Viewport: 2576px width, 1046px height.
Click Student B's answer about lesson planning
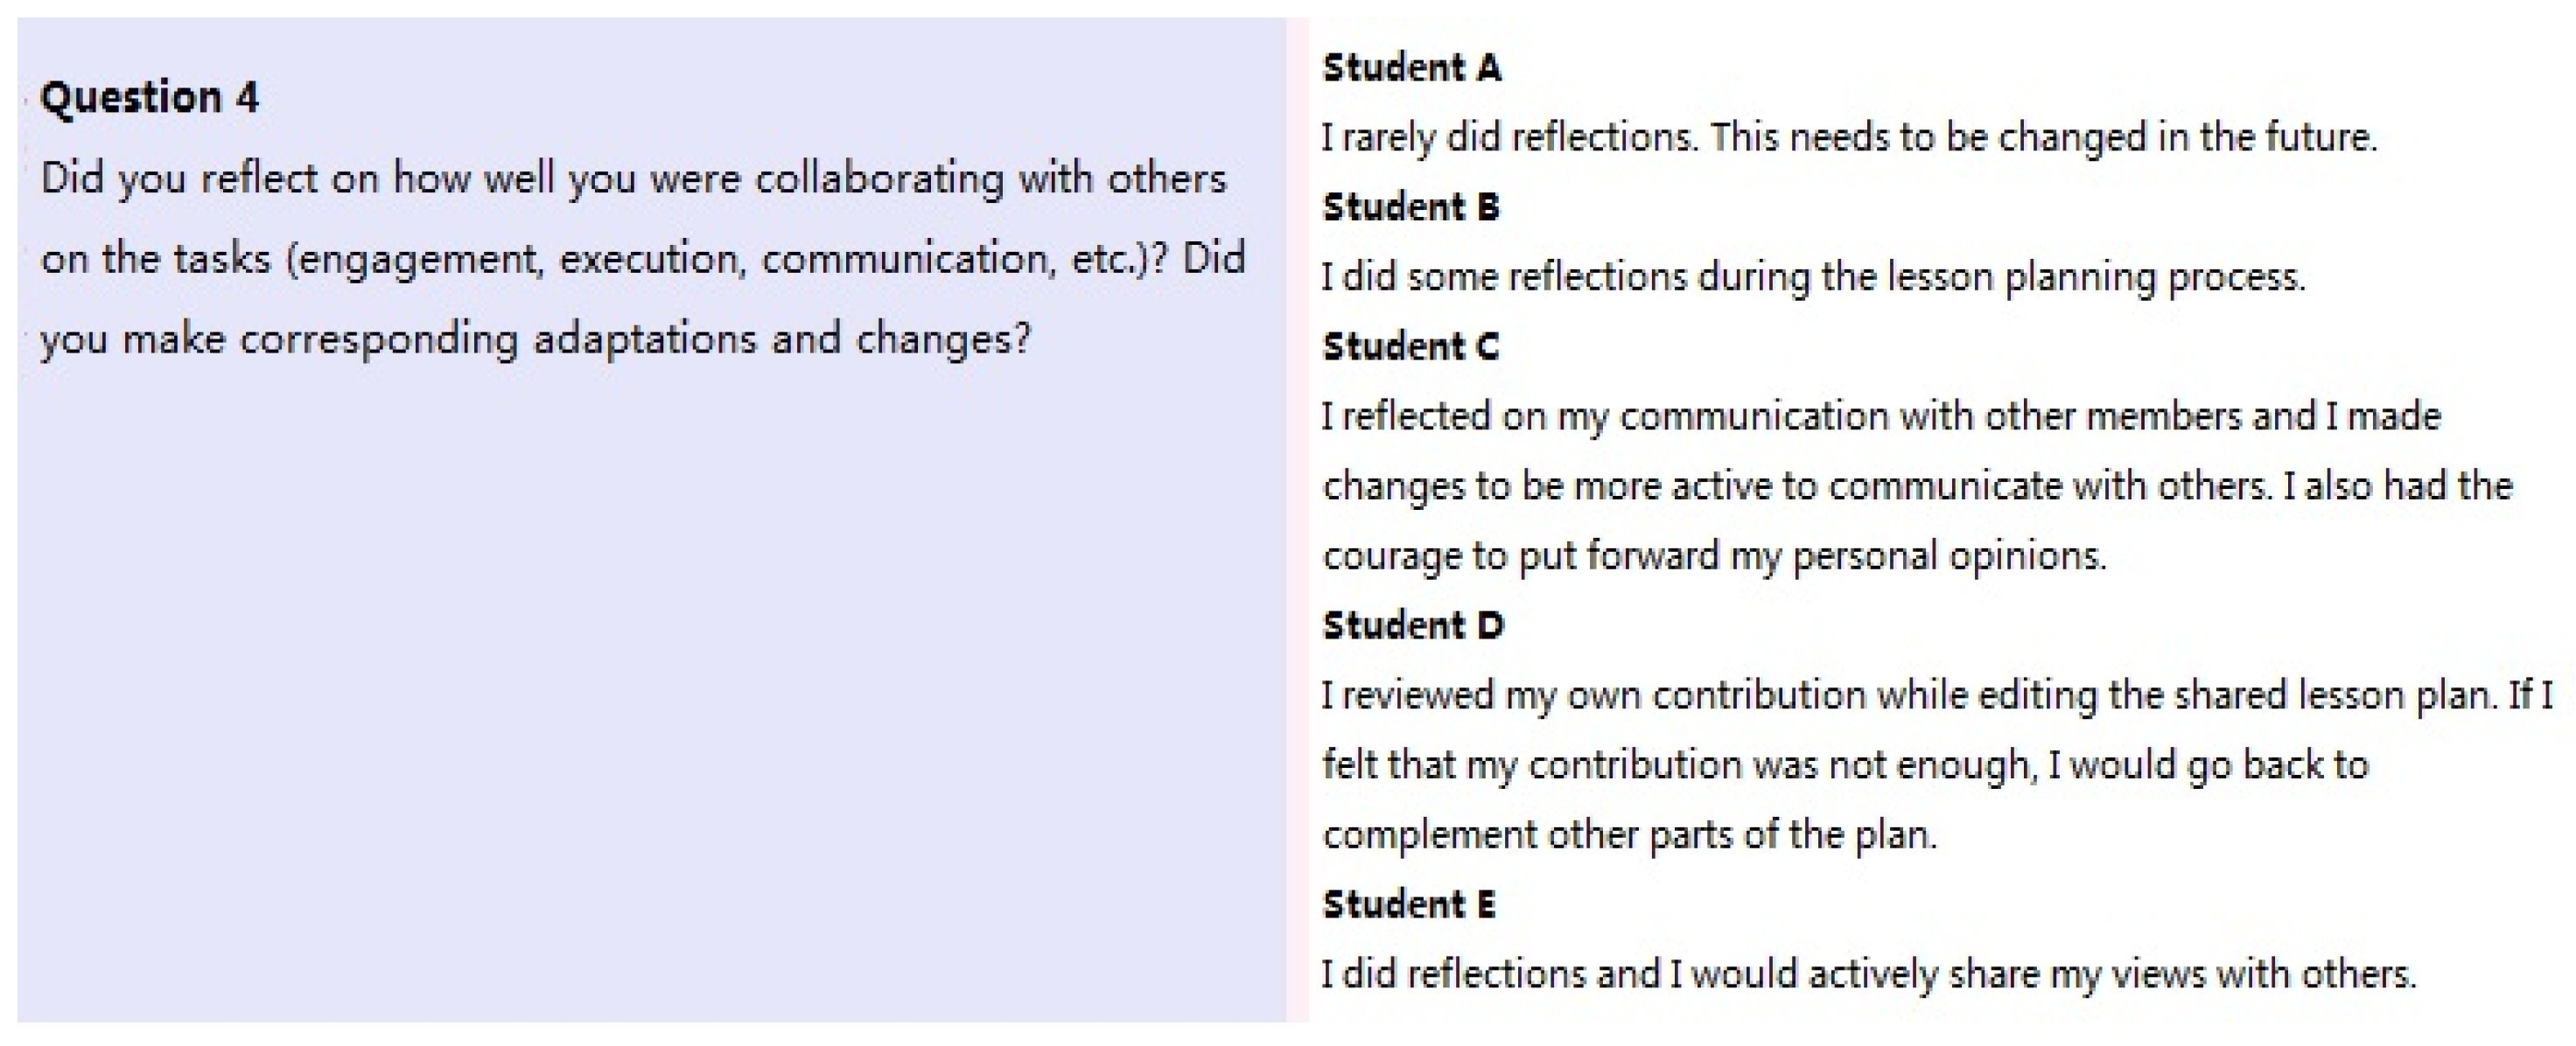(1812, 277)
